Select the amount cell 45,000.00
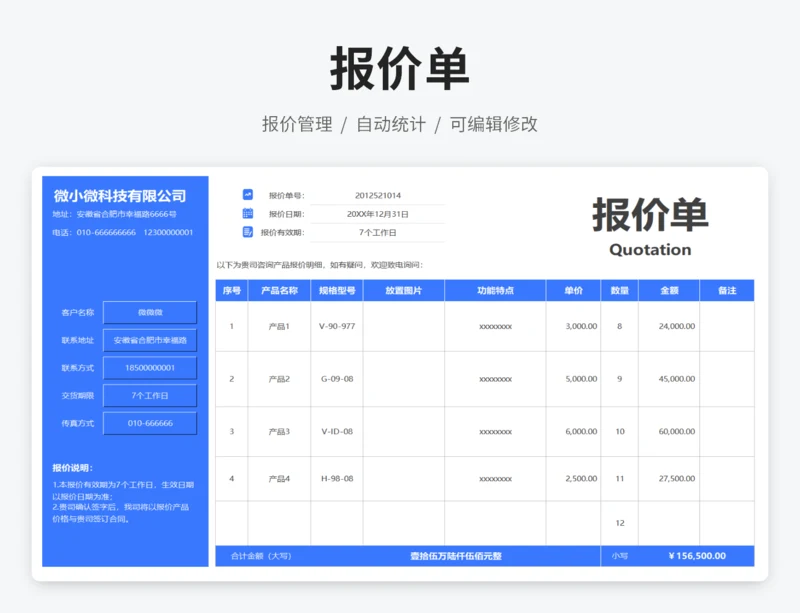800x613 pixels. [669, 379]
